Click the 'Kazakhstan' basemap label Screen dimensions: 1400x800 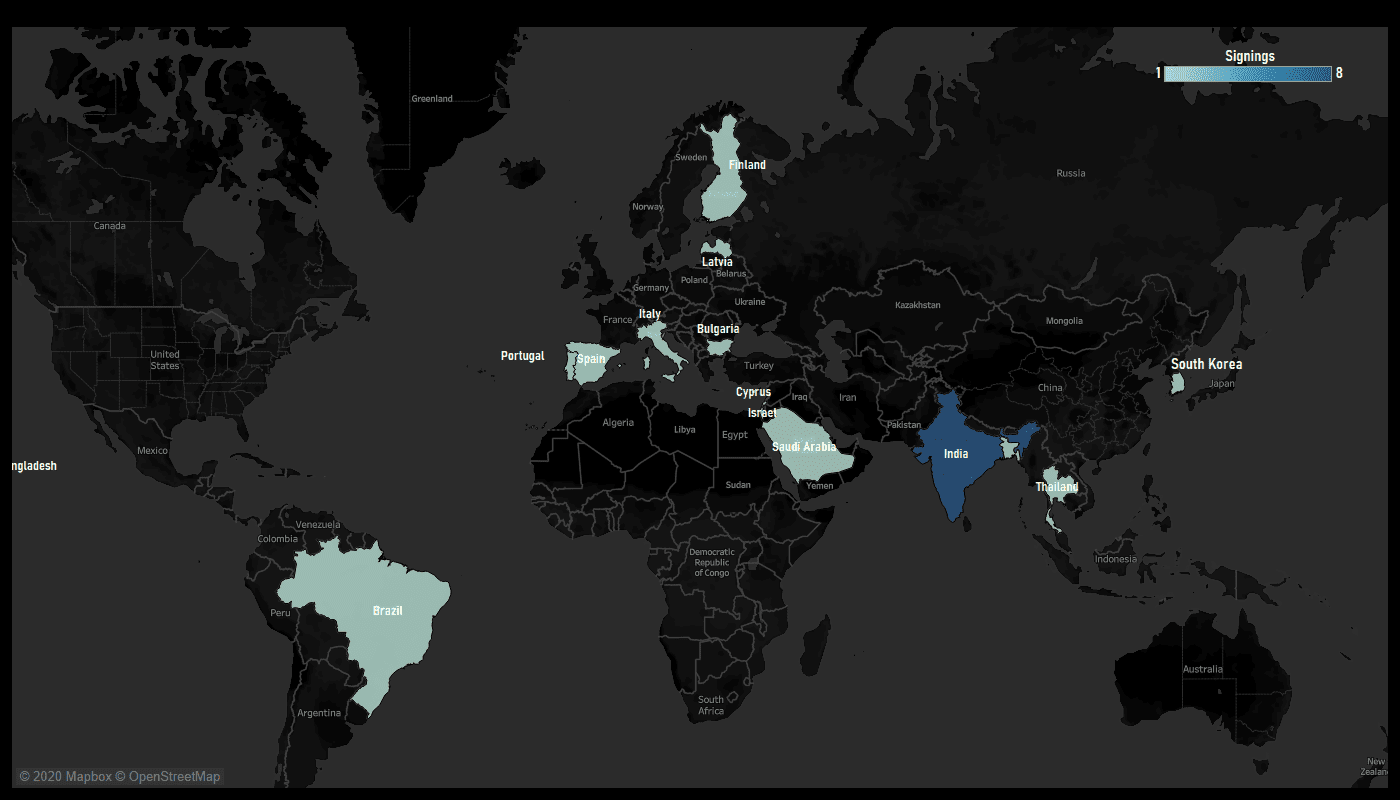[x=918, y=304]
